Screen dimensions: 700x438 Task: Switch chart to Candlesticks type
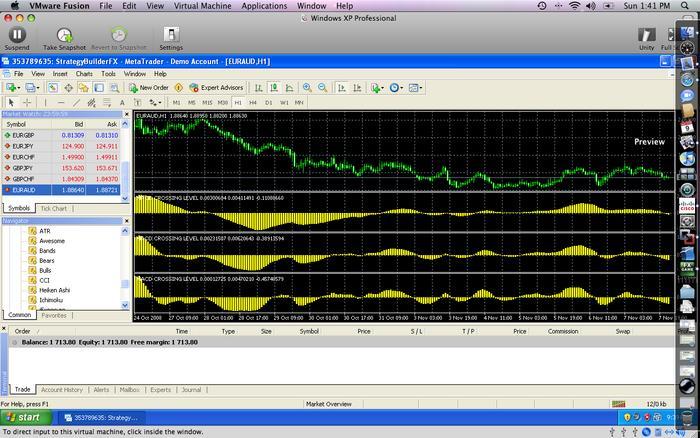pyautogui.click(x=274, y=88)
